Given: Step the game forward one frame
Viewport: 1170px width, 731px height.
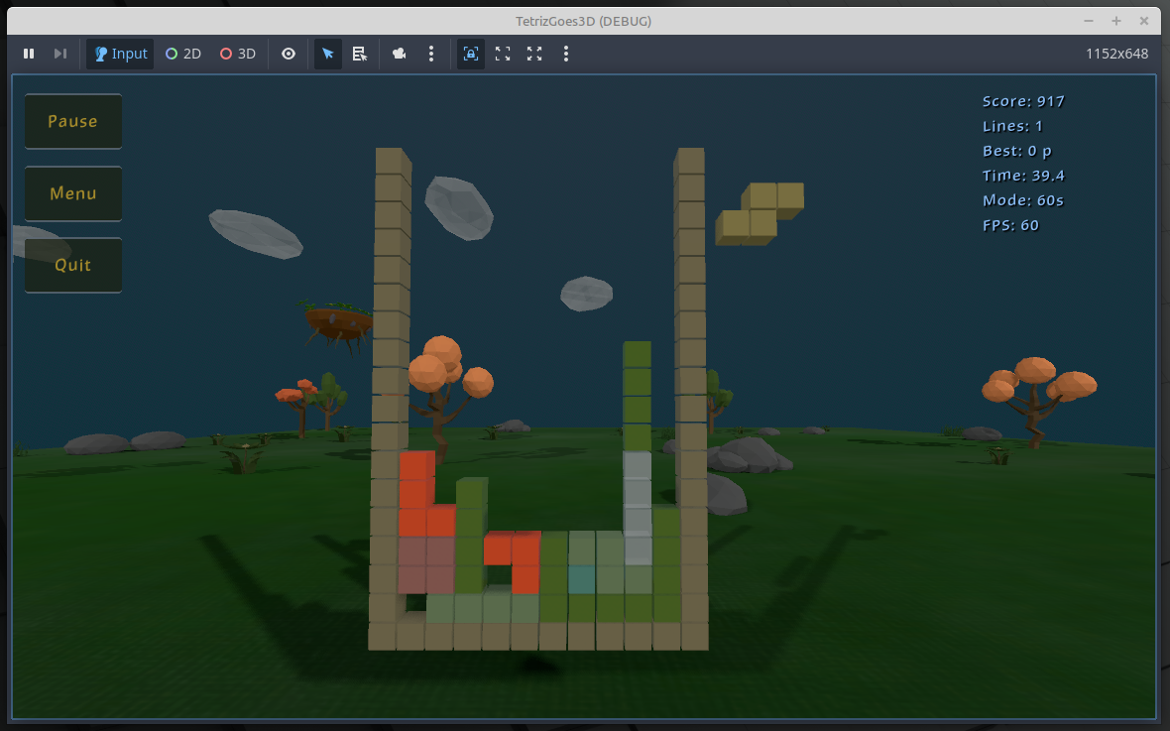Looking at the screenshot, I should [x=60, y=53].
